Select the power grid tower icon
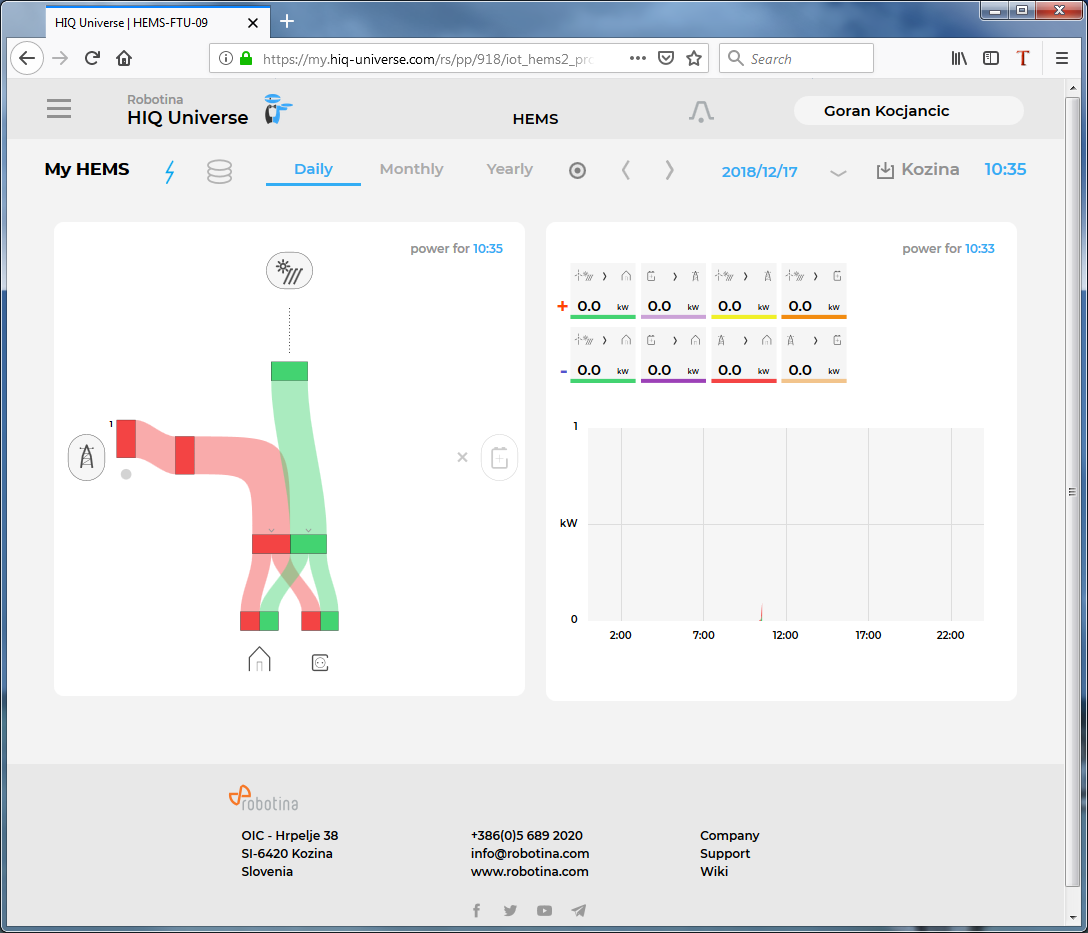The height and width of the screenshot is (933, 1088). point(87,457)
